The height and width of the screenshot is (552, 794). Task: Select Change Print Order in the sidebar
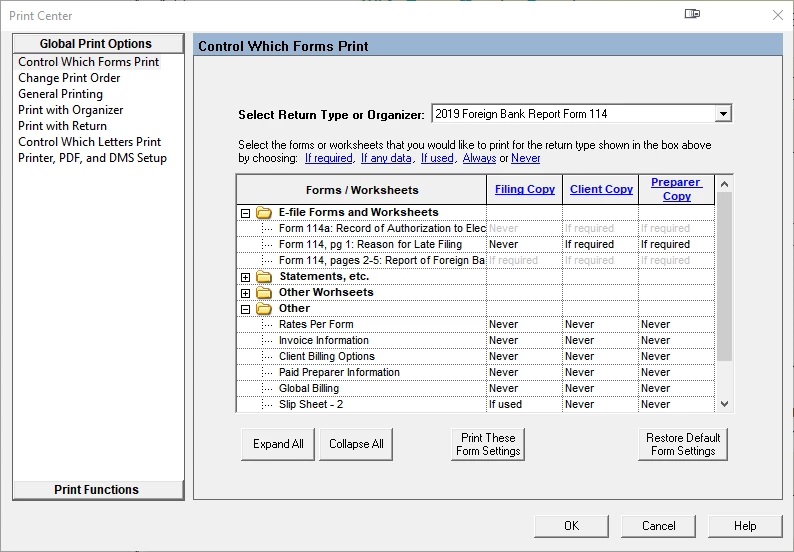click(69, 78)
